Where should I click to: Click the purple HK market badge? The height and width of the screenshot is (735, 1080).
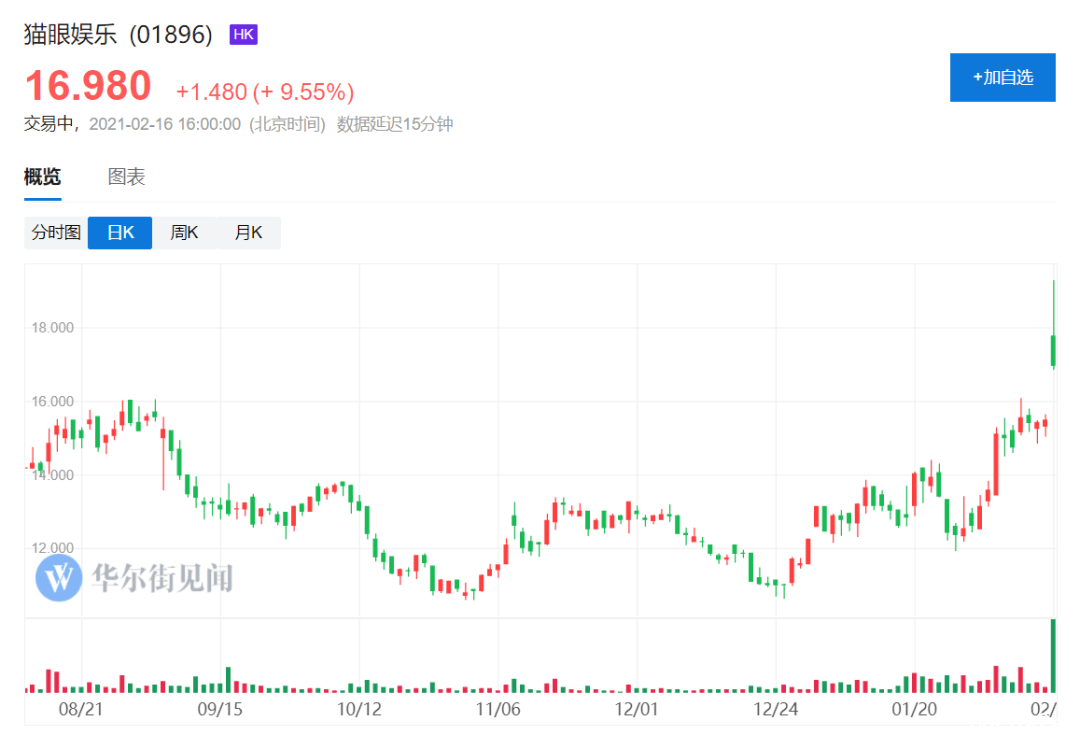click(x=243, y=34)
